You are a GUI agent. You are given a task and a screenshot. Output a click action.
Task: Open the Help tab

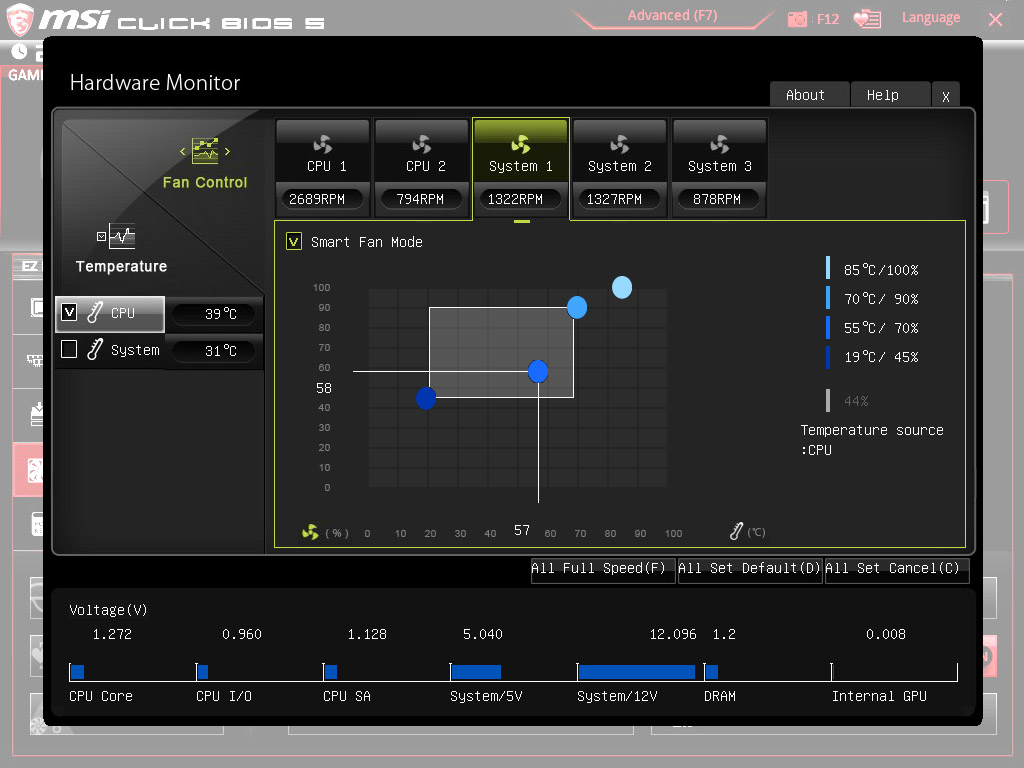pyautogui.click(x=890, y=95)
